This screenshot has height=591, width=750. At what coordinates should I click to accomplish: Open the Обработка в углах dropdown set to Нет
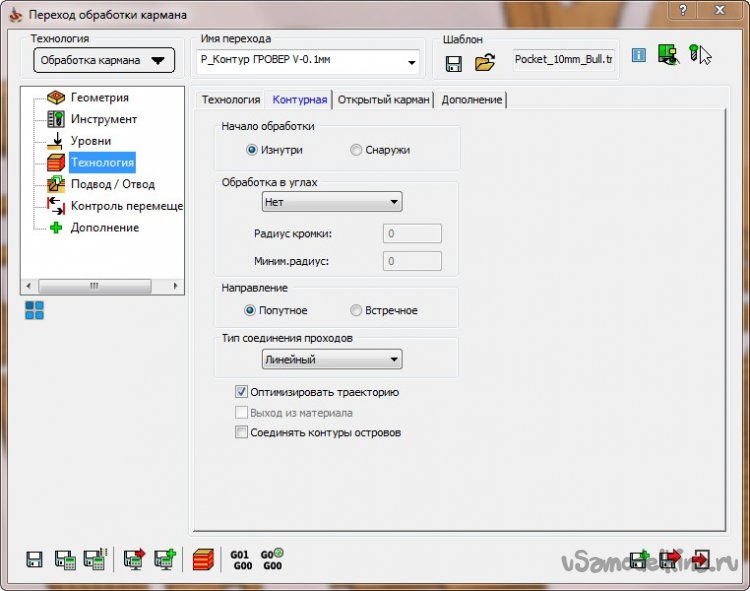pos(330,202)
